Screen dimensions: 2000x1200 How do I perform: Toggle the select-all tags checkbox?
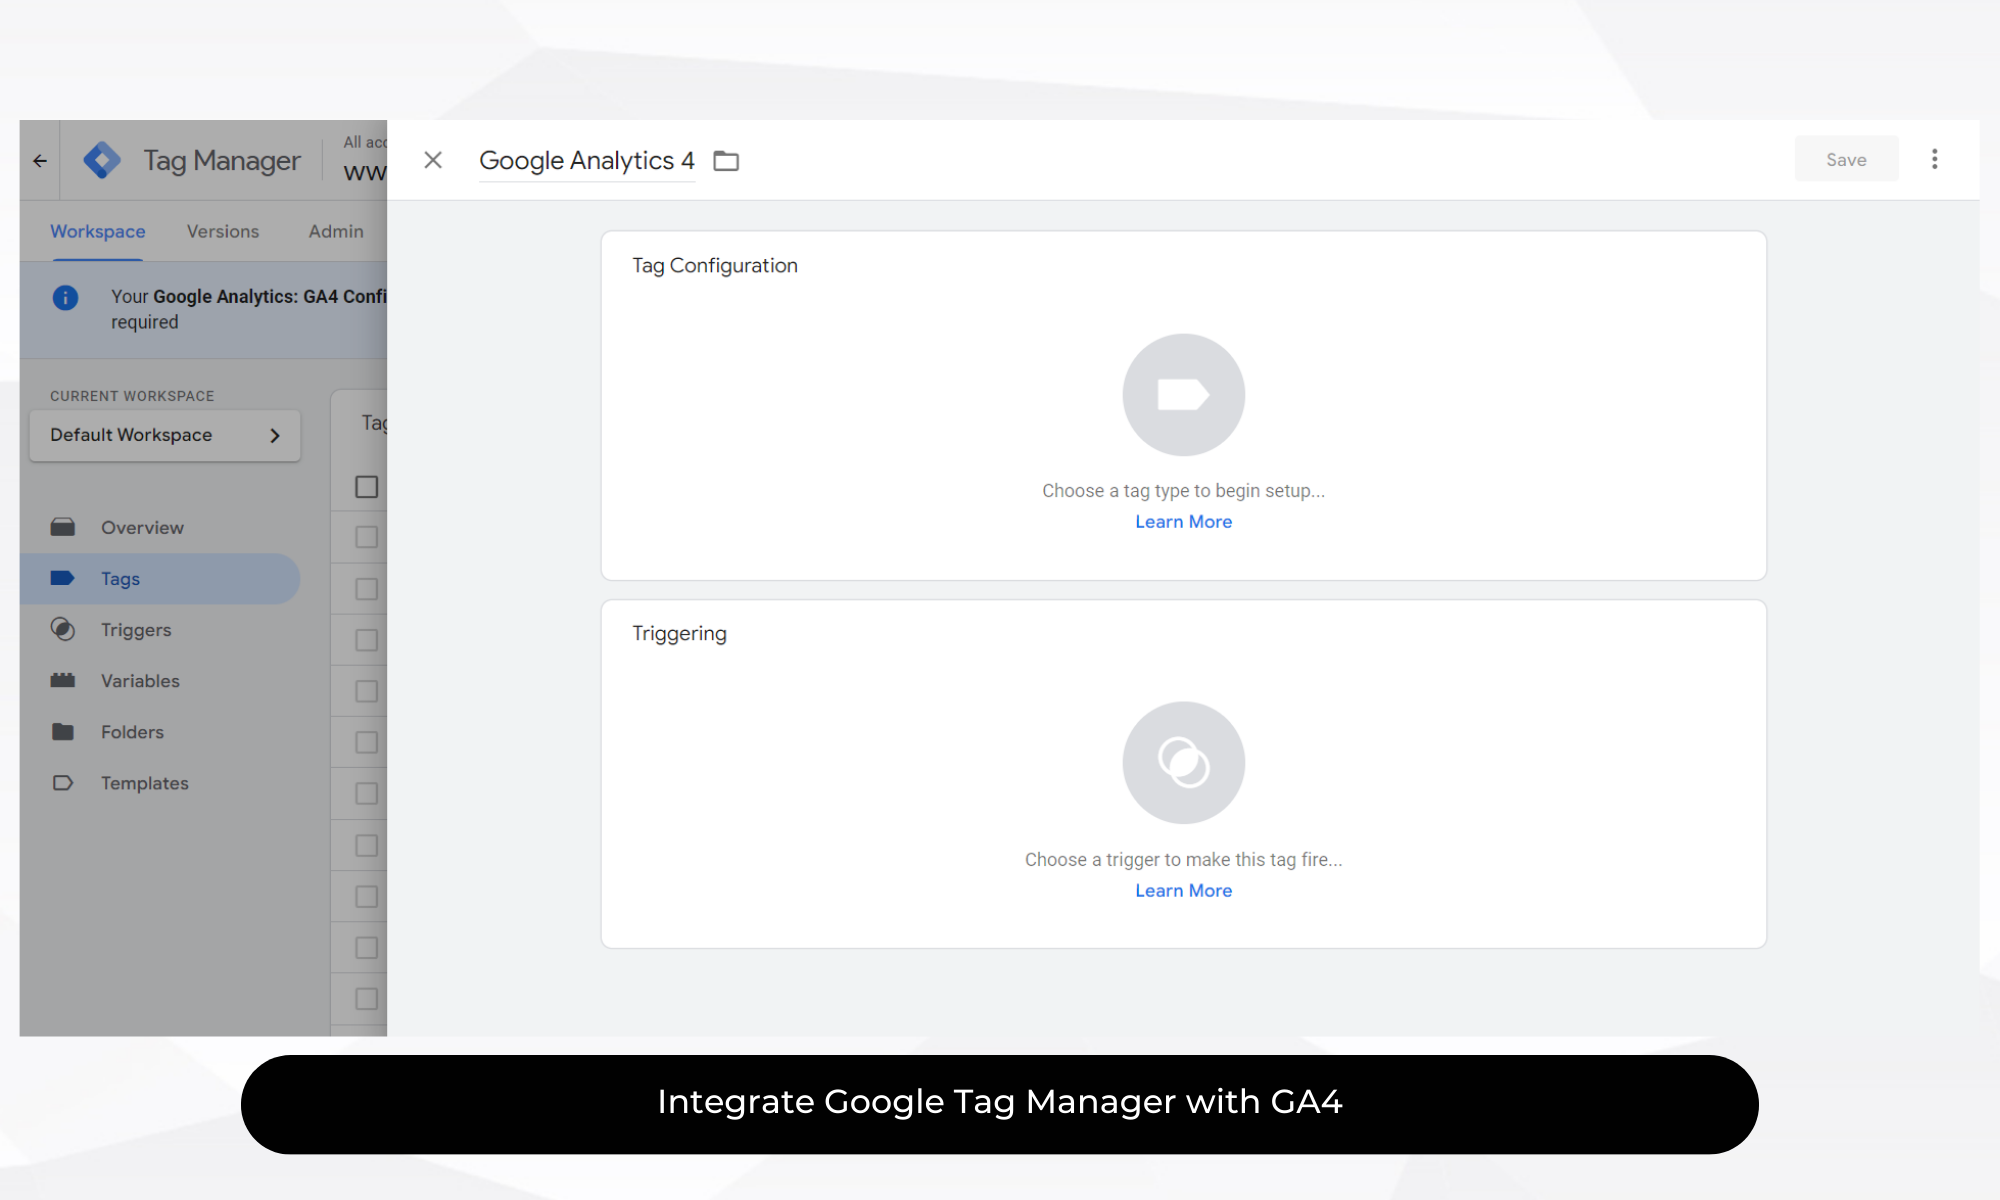pos(367,487)
